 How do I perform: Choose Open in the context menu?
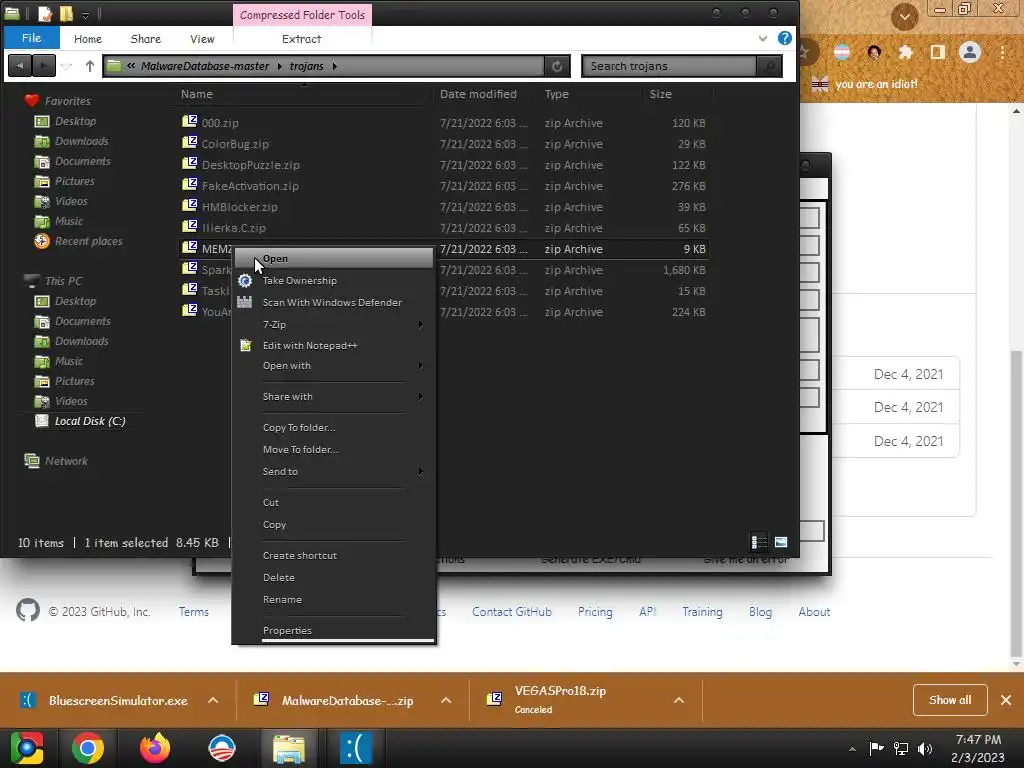click(334, 259)
